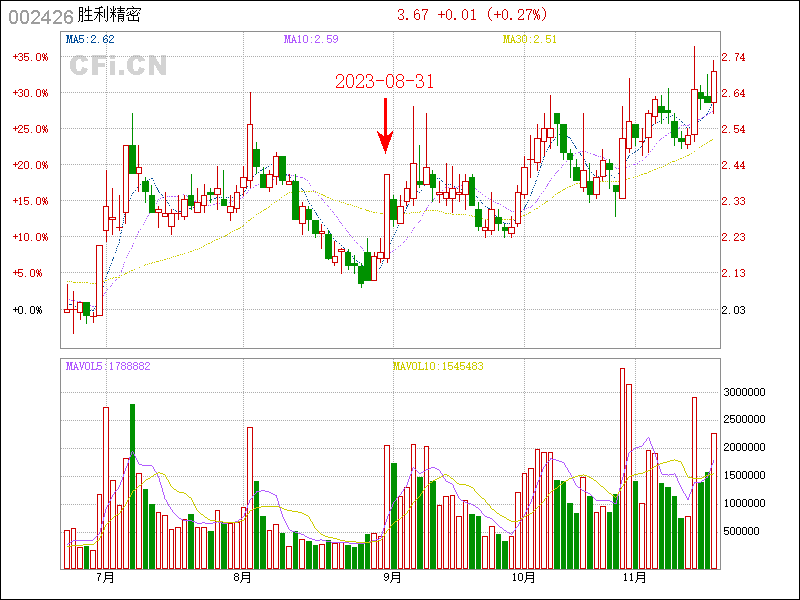Screen dimensions: 800x600
Task: Select 11月 on the time axis
Action: pos(634,577)
